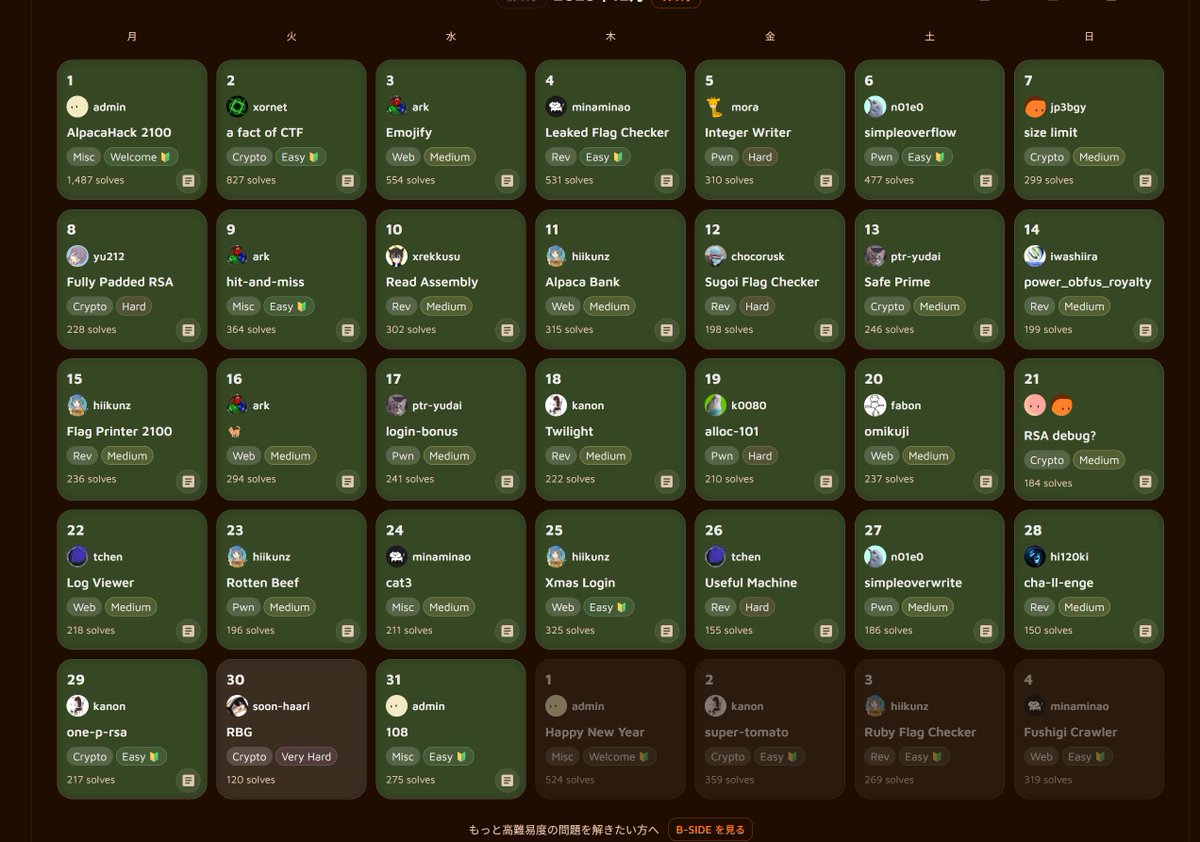Click hi120ki's avatar on cha-ll-enge card
This screenshot has width=1200, height=842.
[1034, 557]
